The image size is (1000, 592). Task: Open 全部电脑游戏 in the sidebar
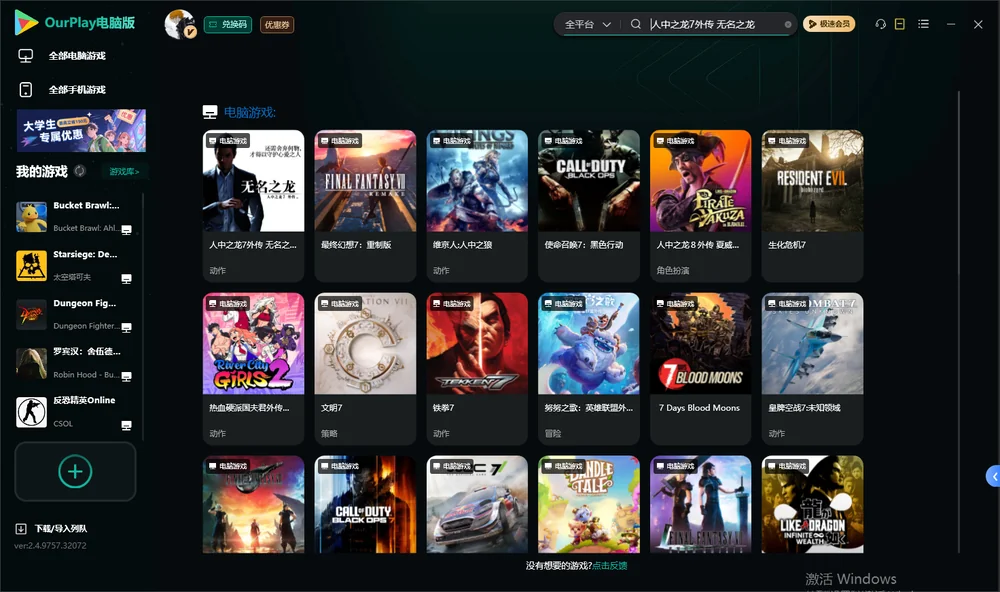click(62, 56)
